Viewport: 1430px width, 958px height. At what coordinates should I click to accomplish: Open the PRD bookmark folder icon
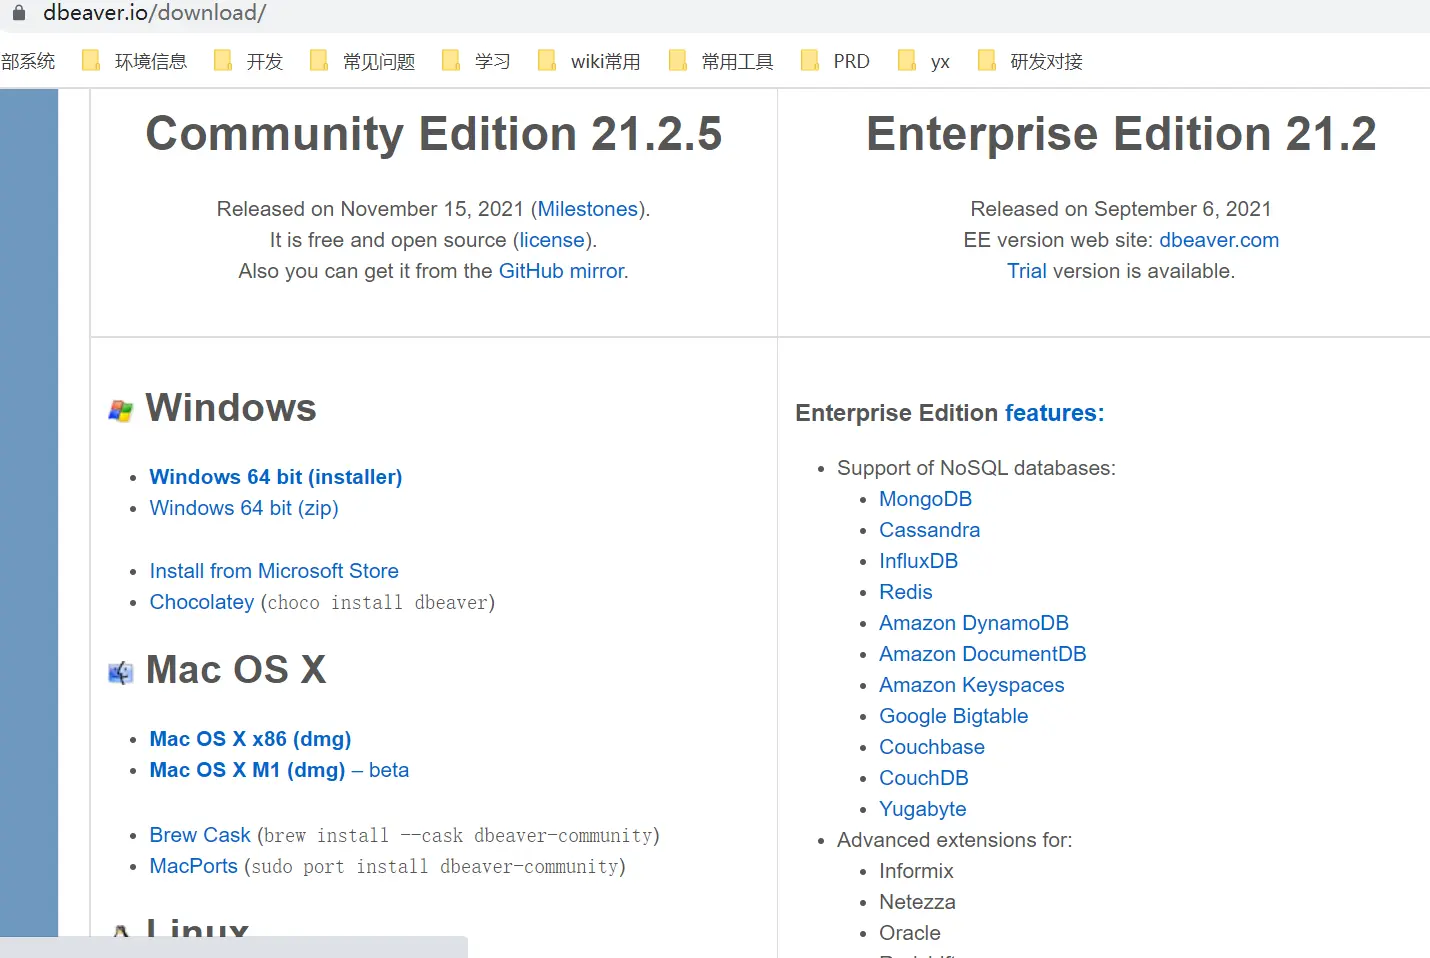point(810,61)
